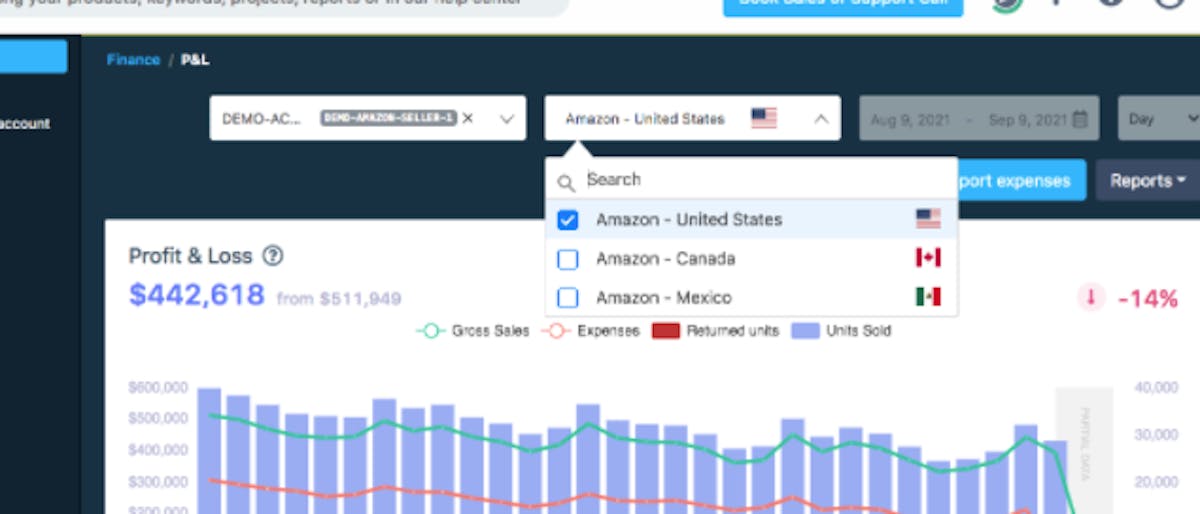Click the import expenses button

click(x=1021, y=181)
